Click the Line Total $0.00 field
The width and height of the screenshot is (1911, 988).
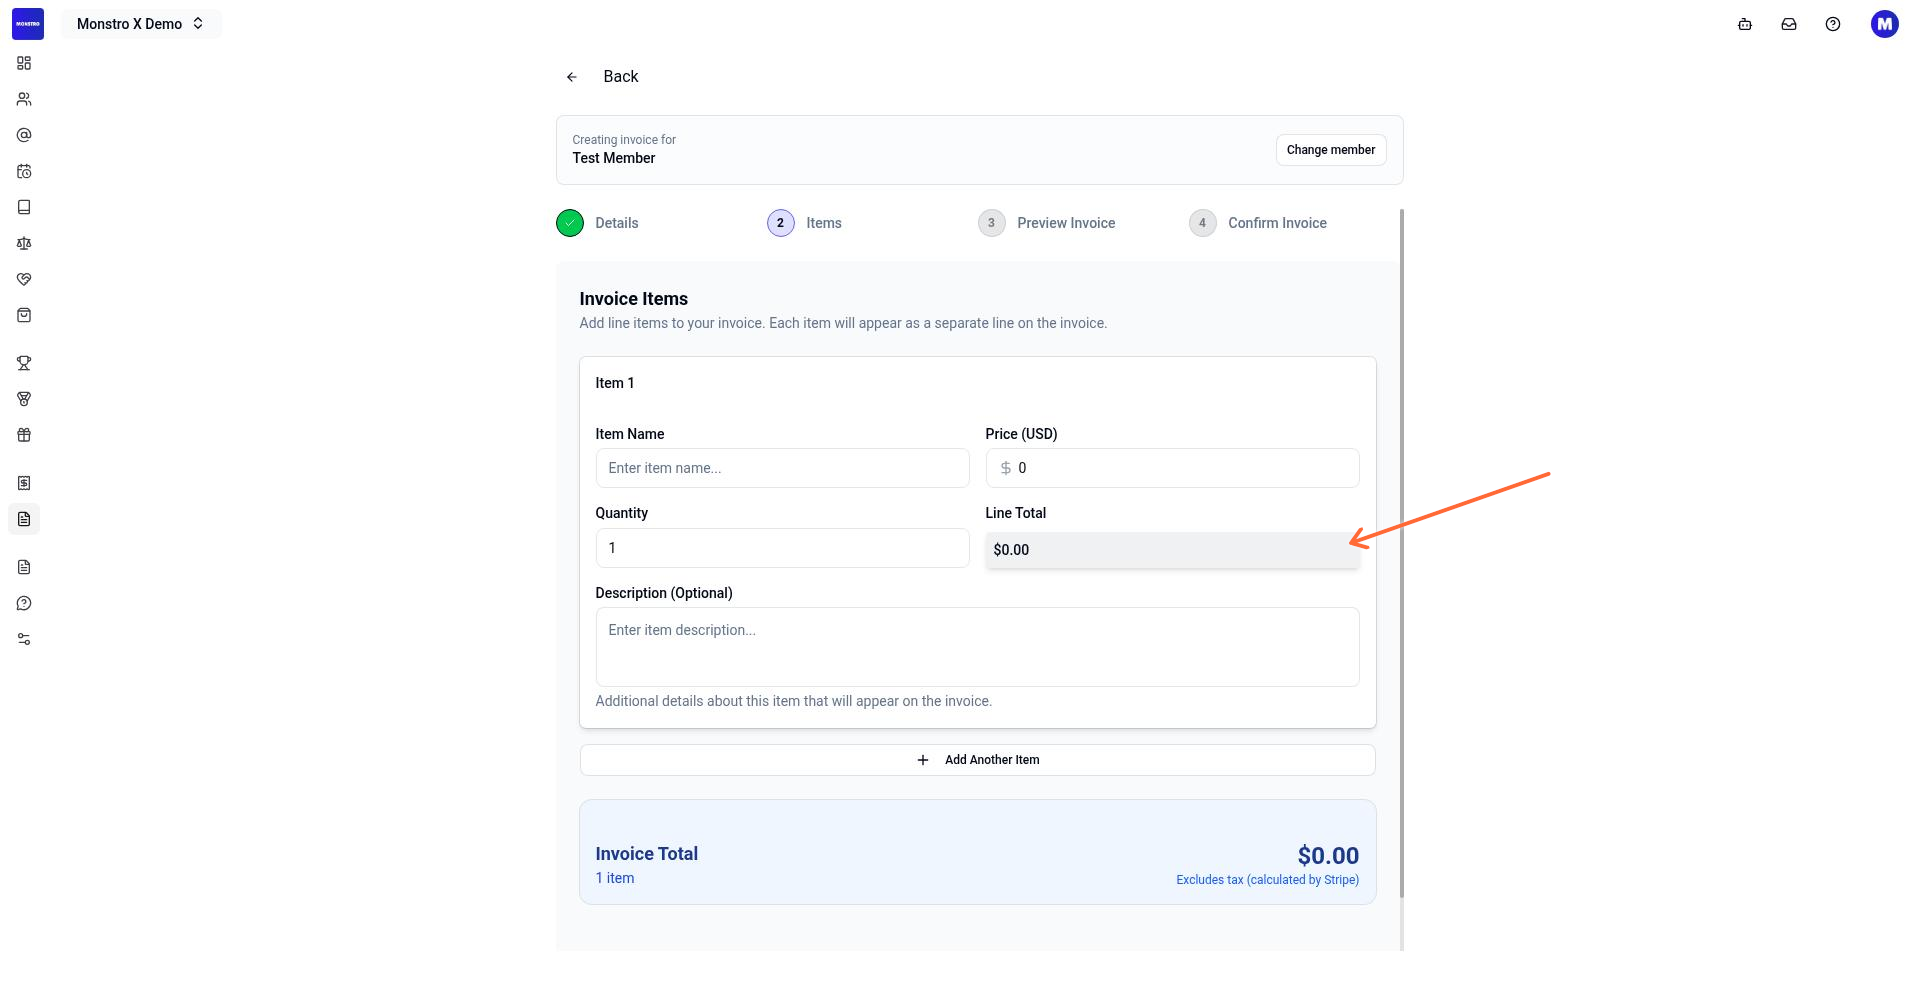[x=1173, y=550]
